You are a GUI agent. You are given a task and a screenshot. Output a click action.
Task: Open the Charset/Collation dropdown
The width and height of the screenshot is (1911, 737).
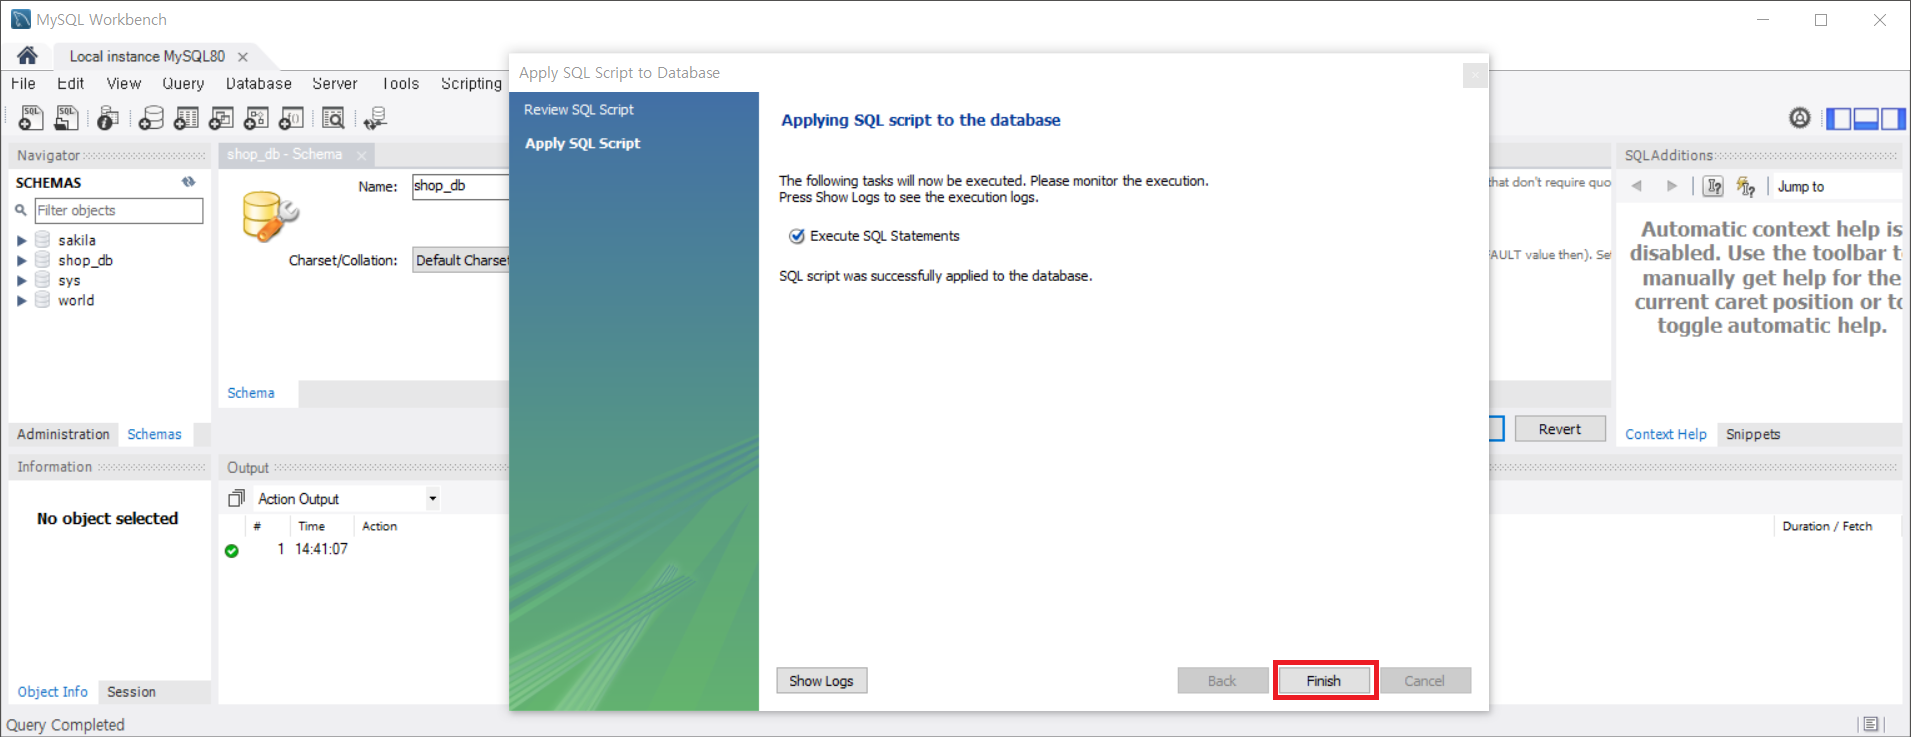click(461, 260)
